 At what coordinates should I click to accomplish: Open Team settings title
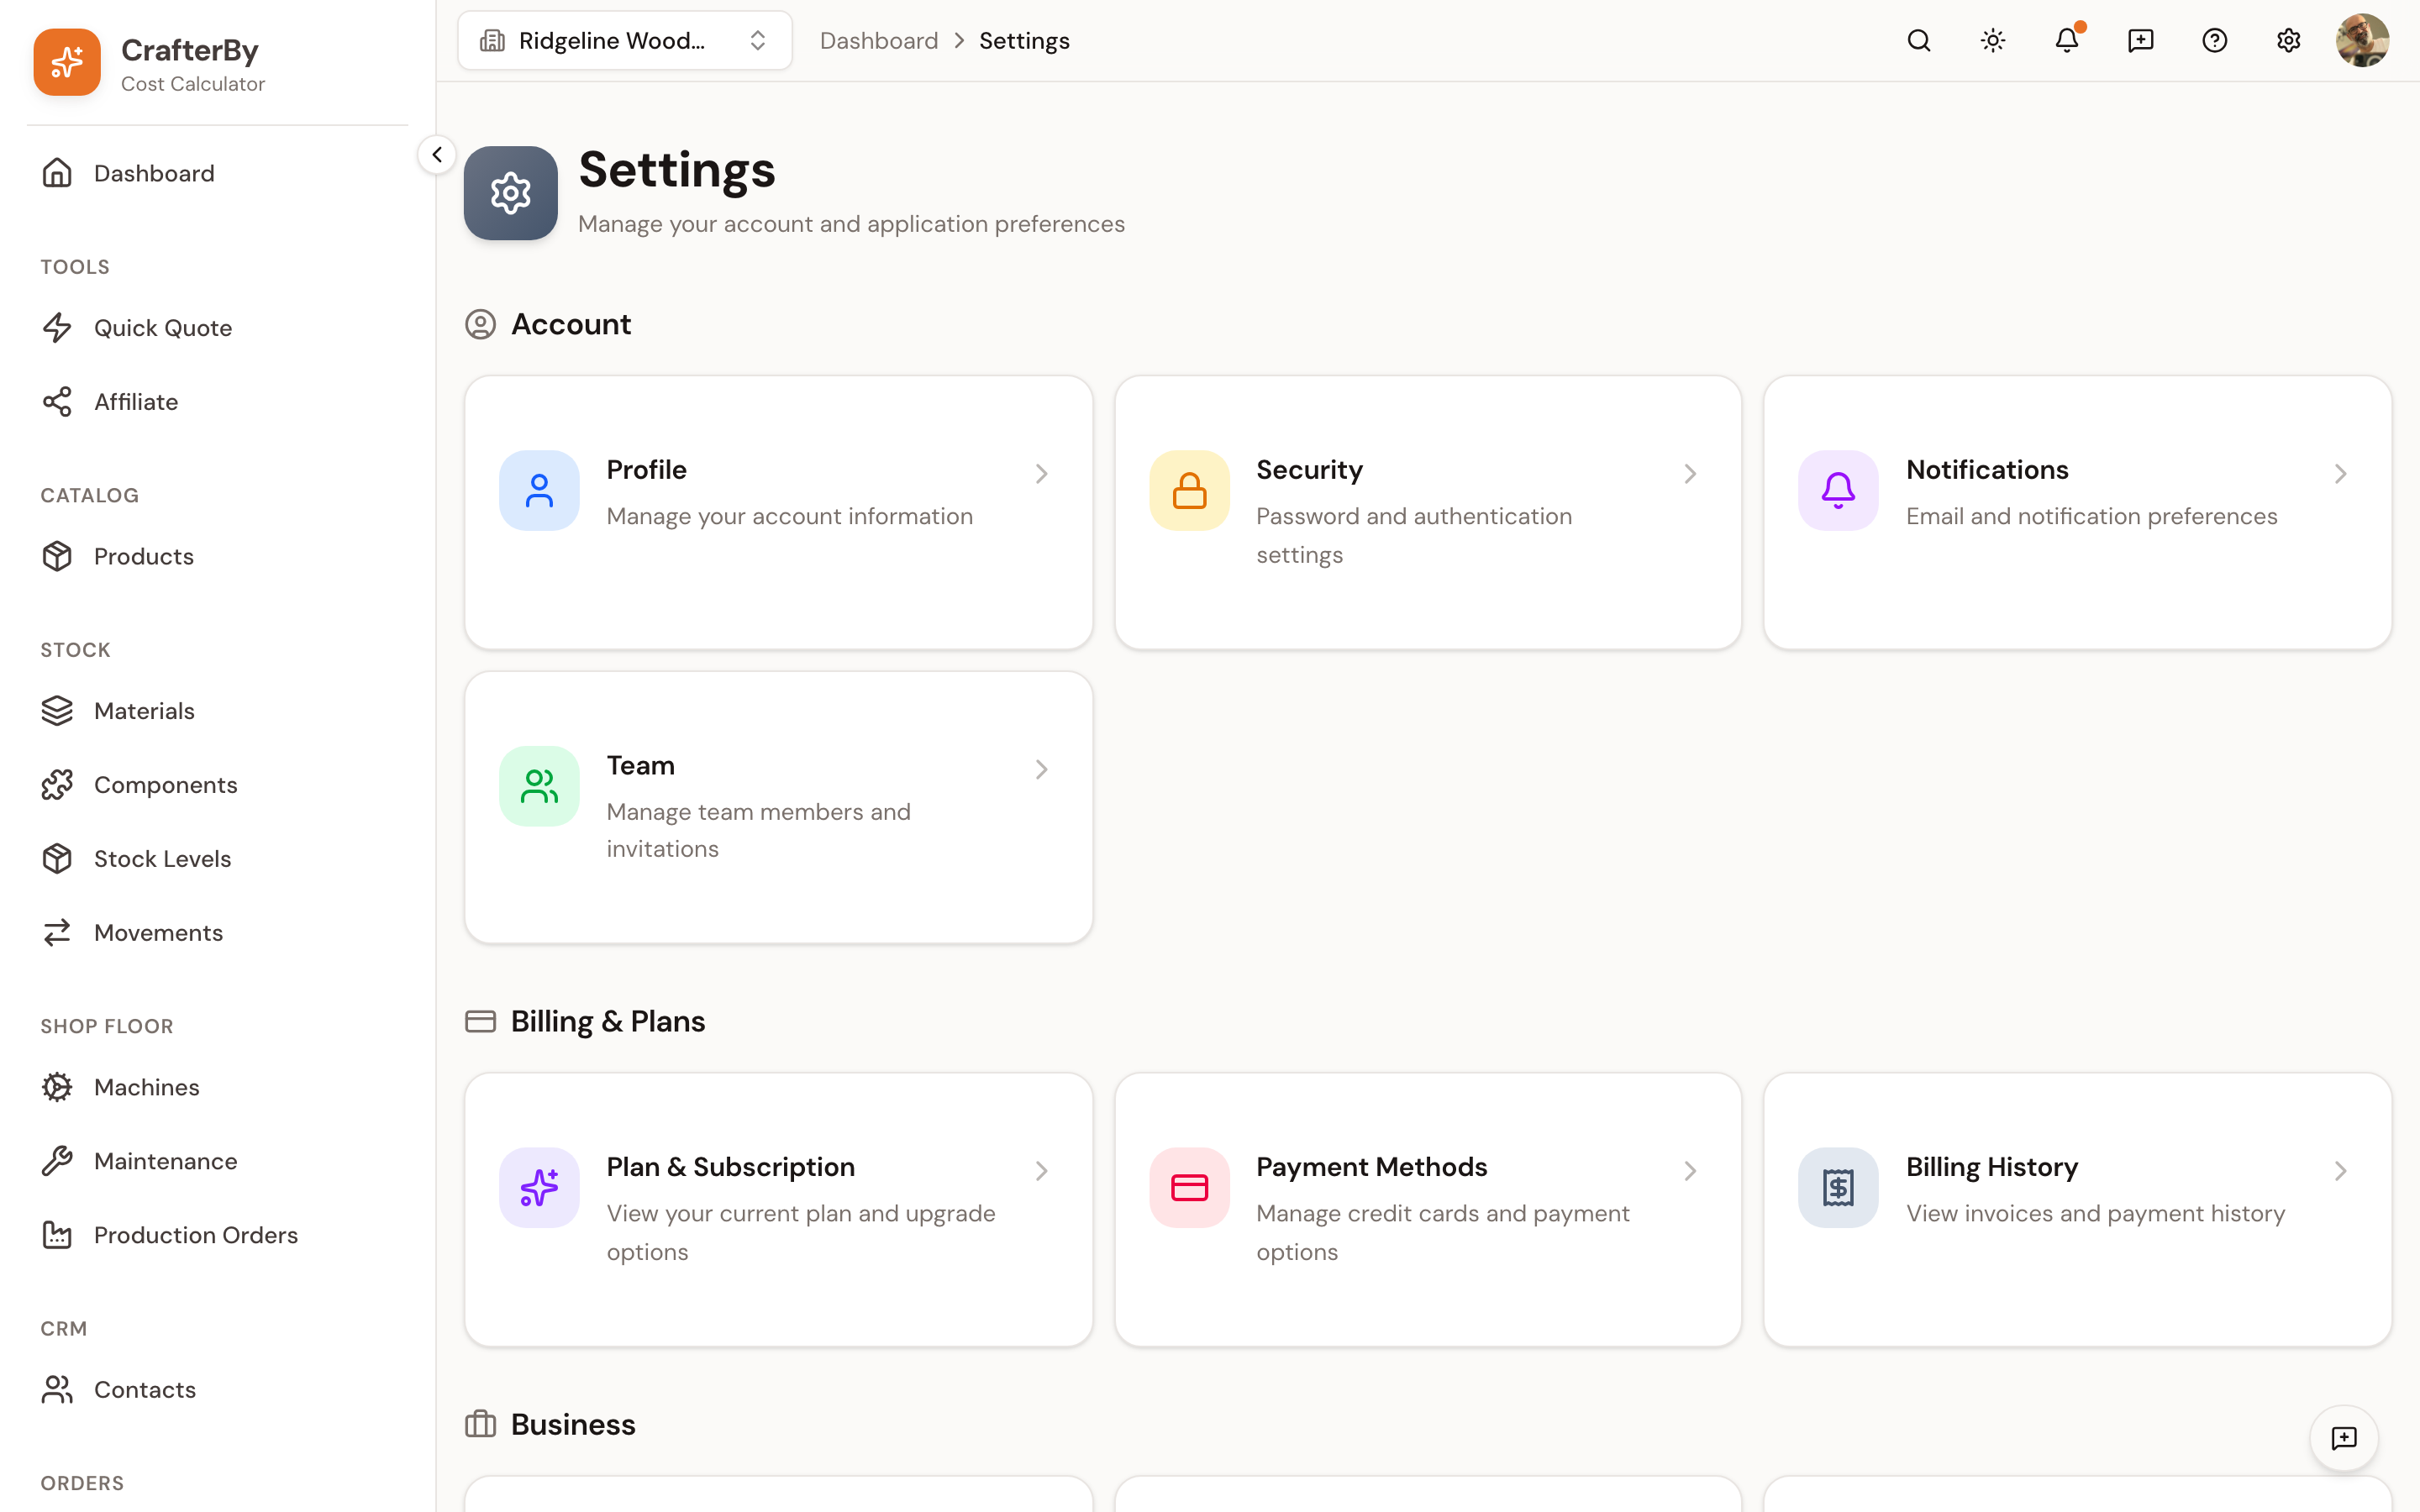coord(640,766)
